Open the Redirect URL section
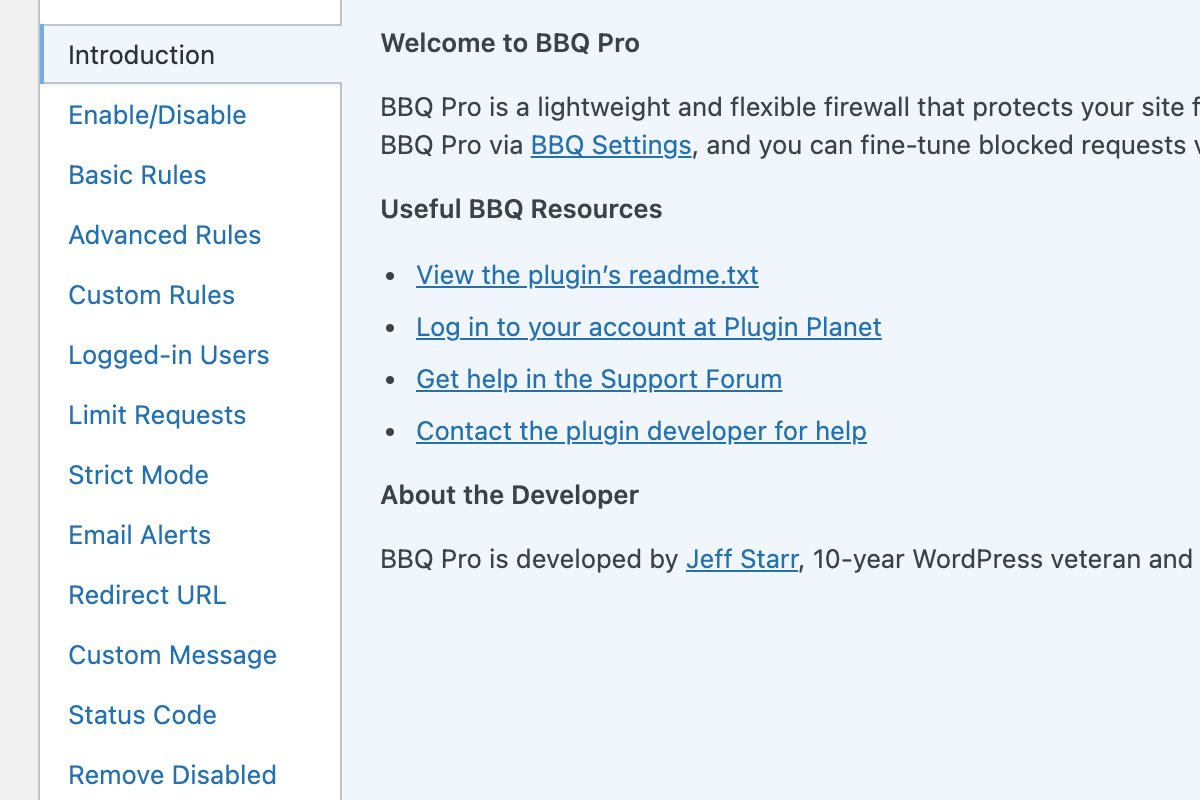Viewport: 1200px width, 800px height. point(147,595)
